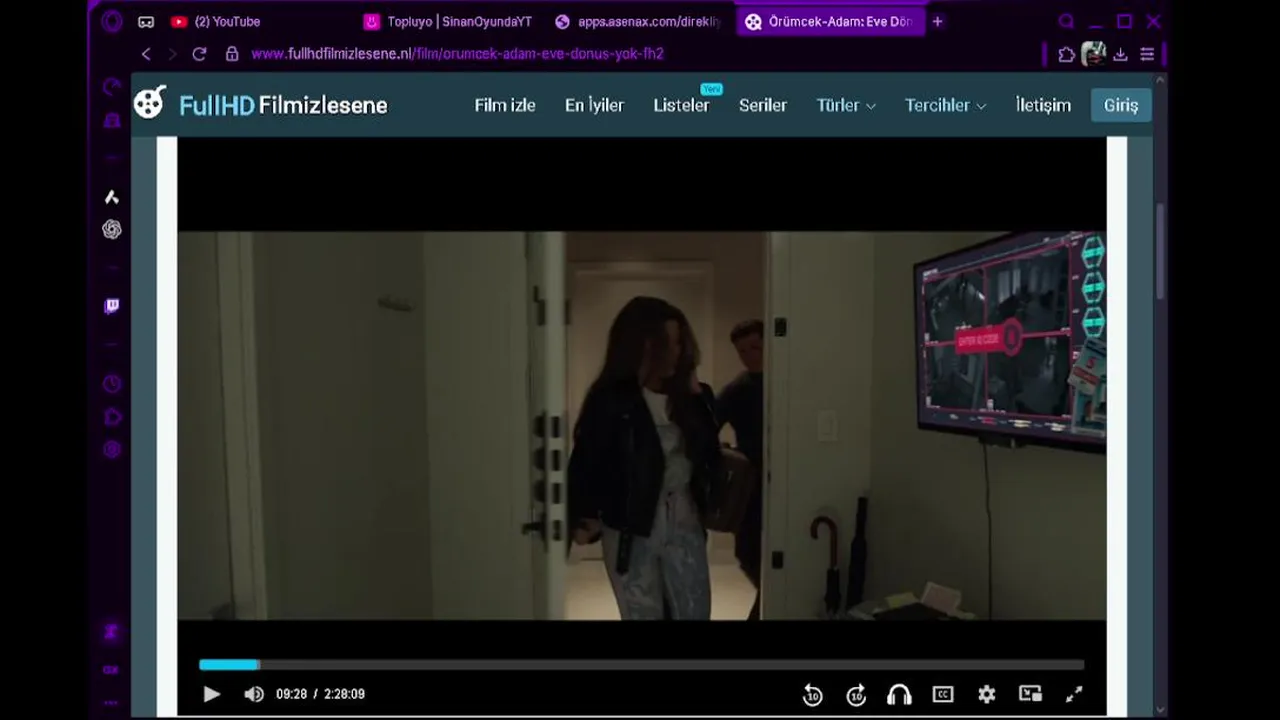Open the GX Corner gamepad tab
Screen dimensions: 1280x720
[146, 21]
